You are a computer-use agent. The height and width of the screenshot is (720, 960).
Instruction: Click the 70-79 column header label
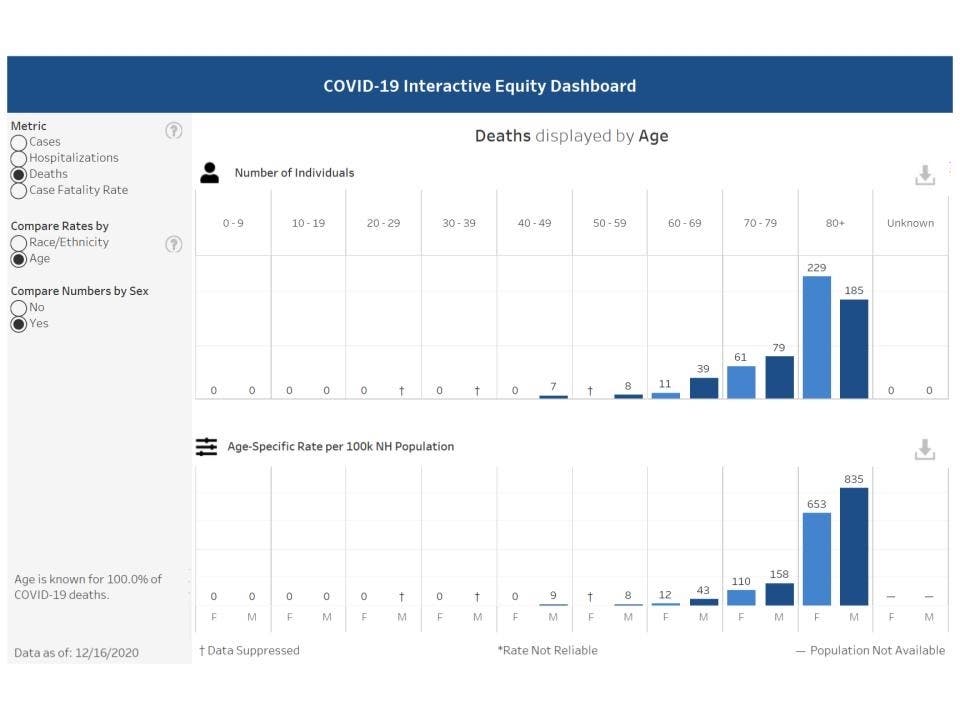coord(759,222)
